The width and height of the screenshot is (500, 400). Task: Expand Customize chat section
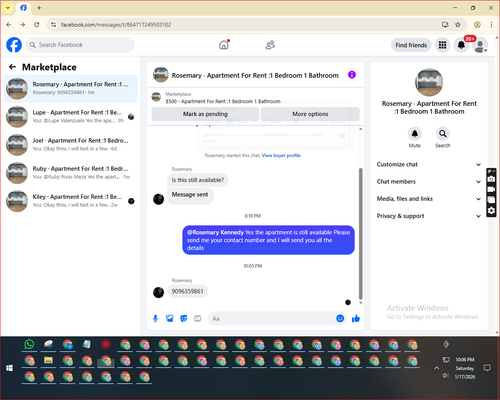click(x=429, y=164)
